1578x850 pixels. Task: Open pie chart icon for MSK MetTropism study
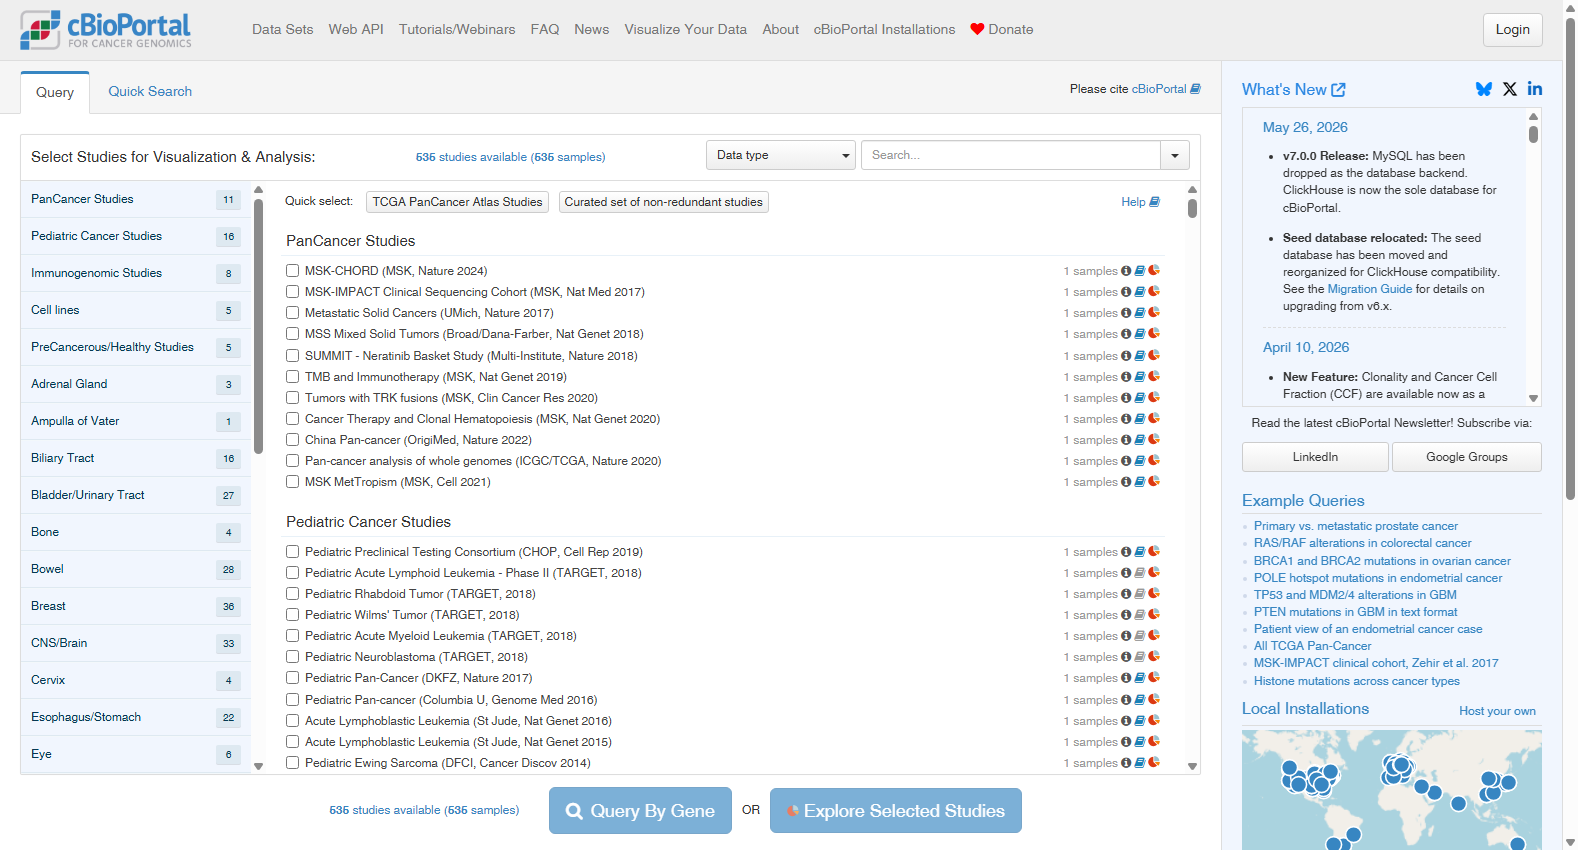coord(1154,482)
